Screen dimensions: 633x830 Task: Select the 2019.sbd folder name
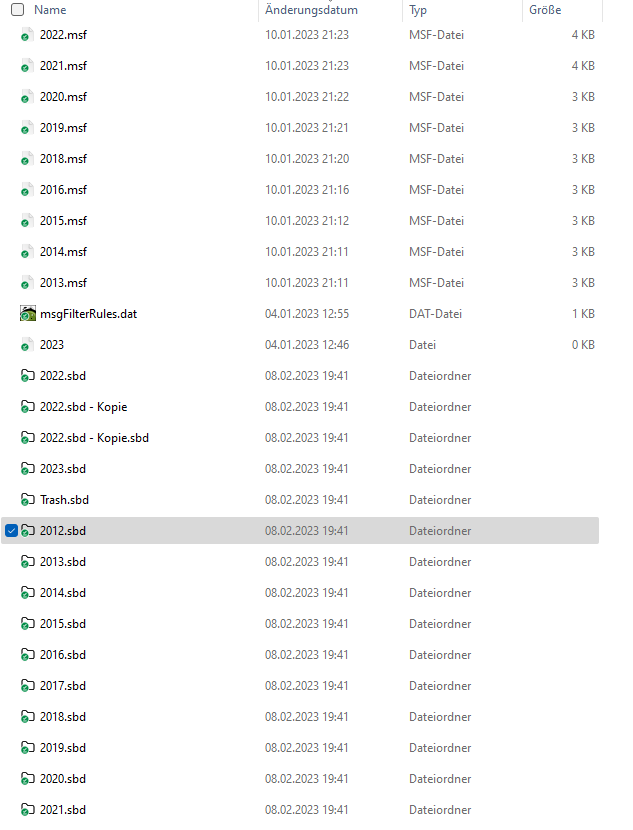coord(63,748)
